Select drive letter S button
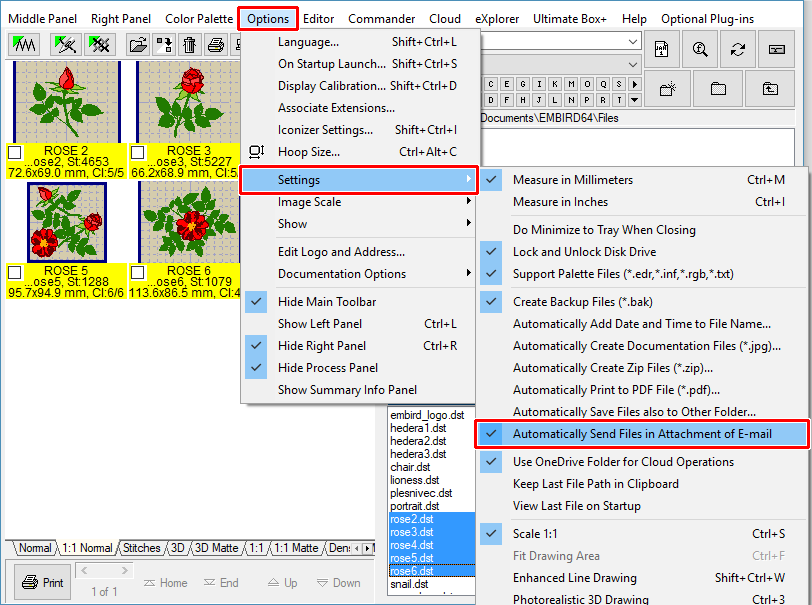The height and width of the screenshot is (605, 812). 619,84
